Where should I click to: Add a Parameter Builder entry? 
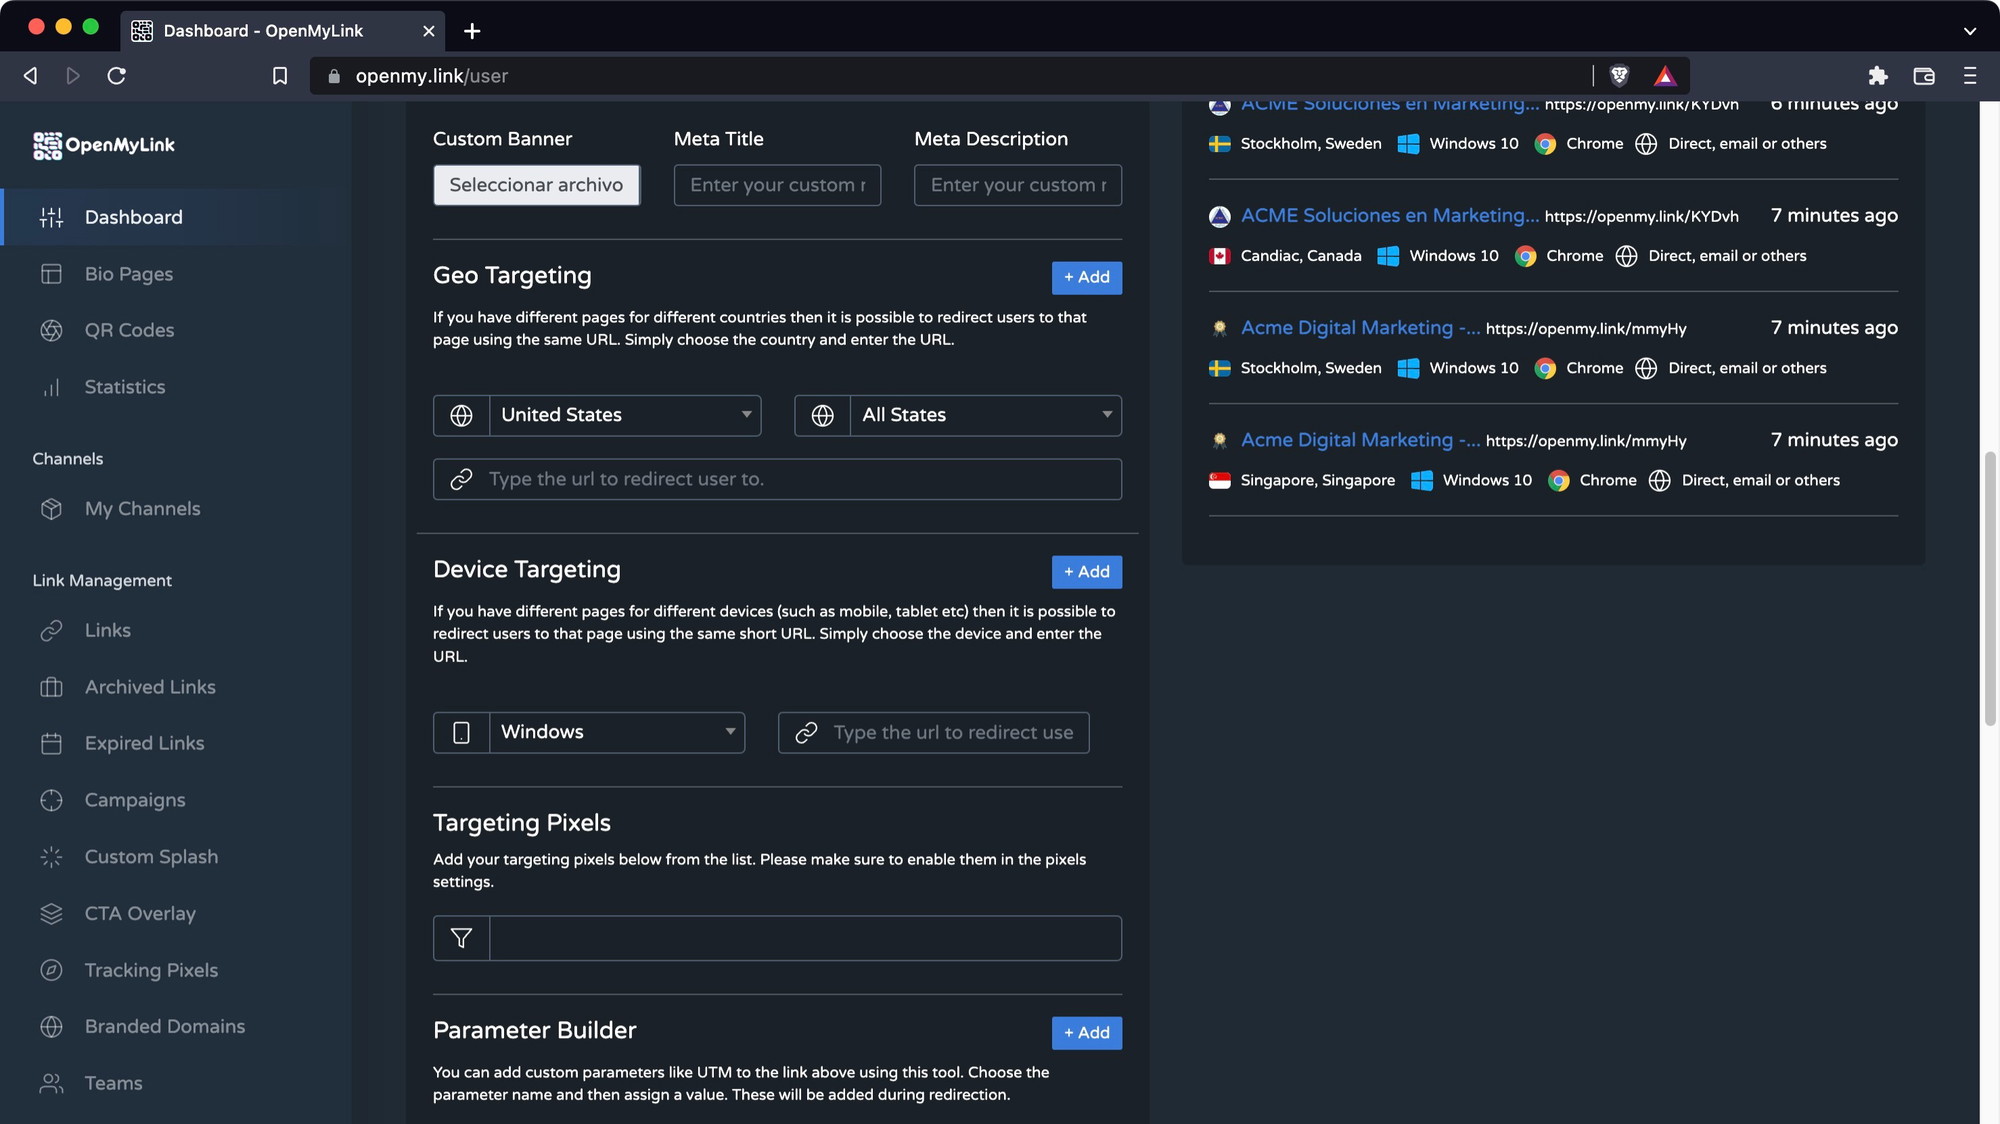[1086, 1032]
